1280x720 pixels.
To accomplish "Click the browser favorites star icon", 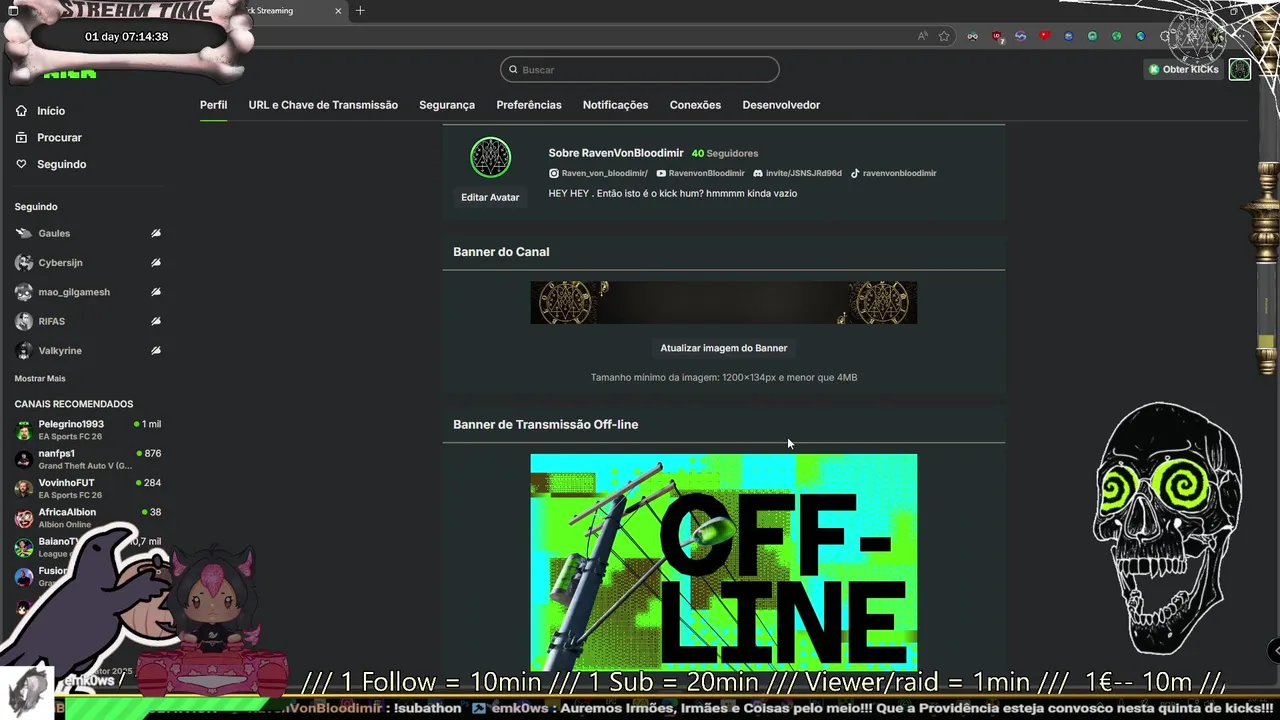I will [x=944, y=36].
